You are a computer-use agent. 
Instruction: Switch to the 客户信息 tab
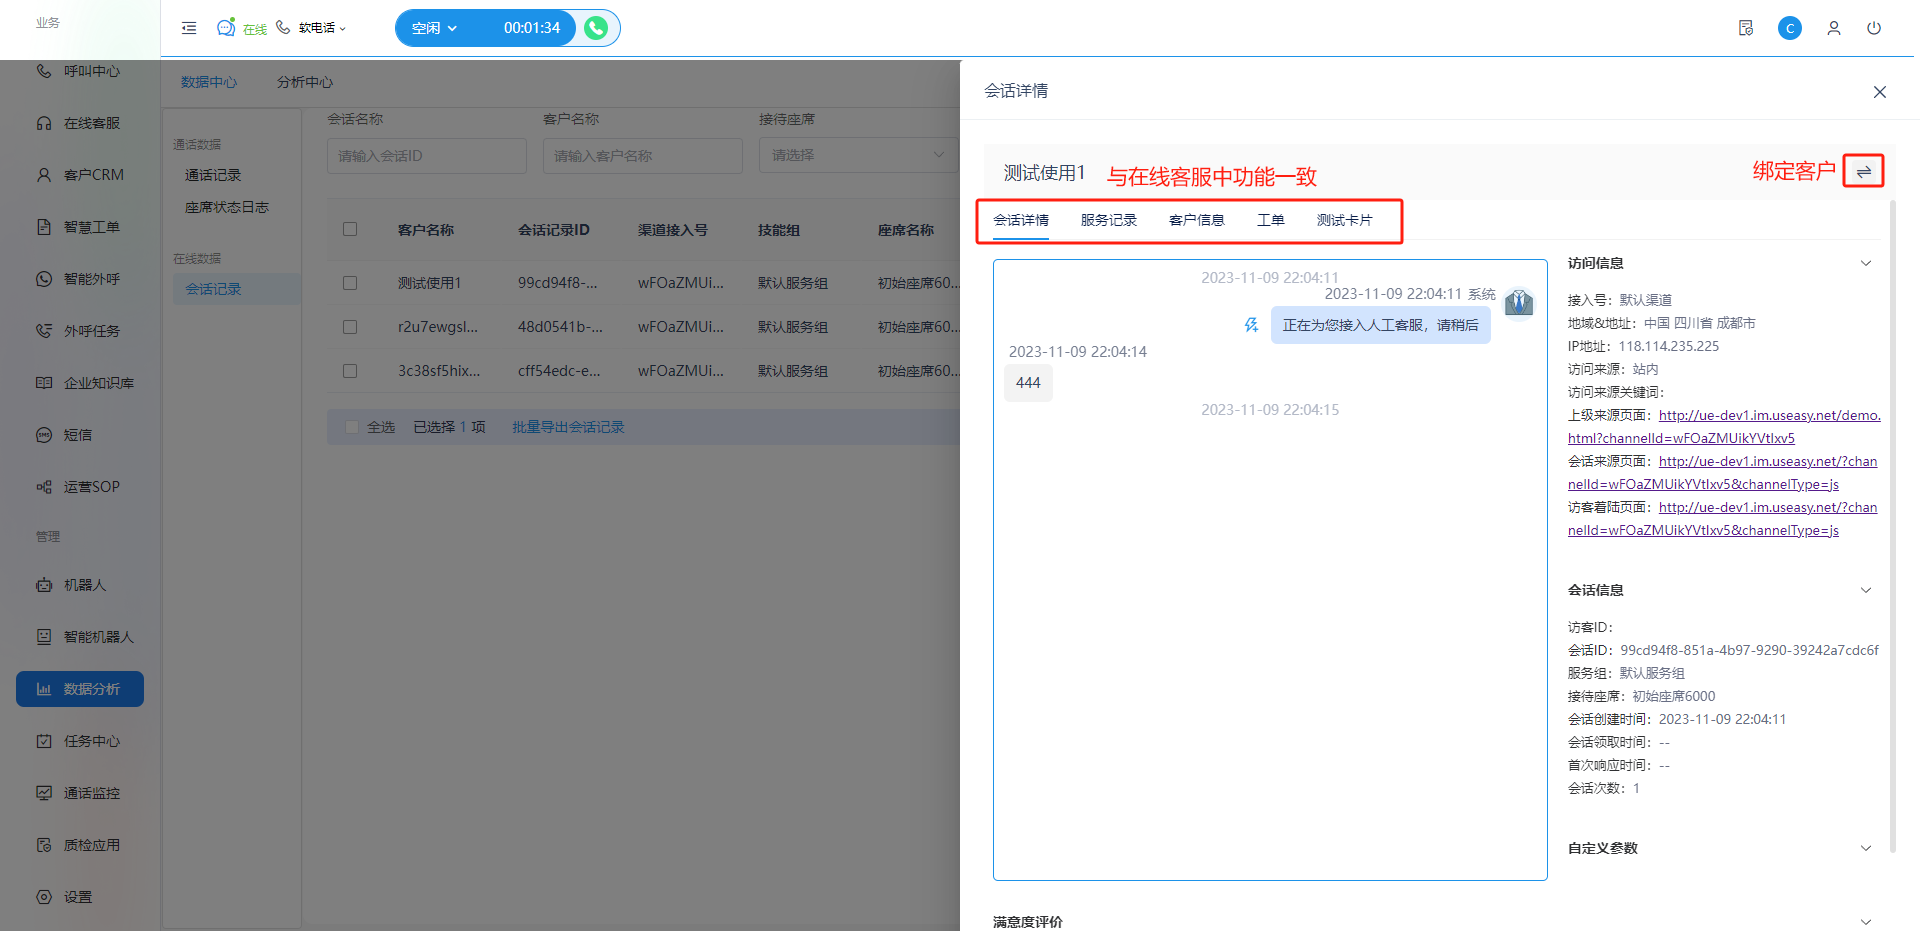tap(1197, 220)
